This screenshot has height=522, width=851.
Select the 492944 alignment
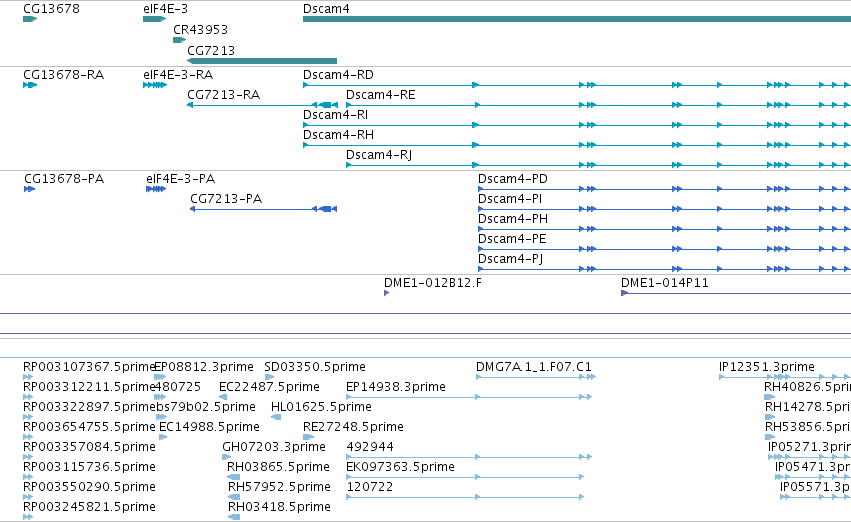point(370,448)
